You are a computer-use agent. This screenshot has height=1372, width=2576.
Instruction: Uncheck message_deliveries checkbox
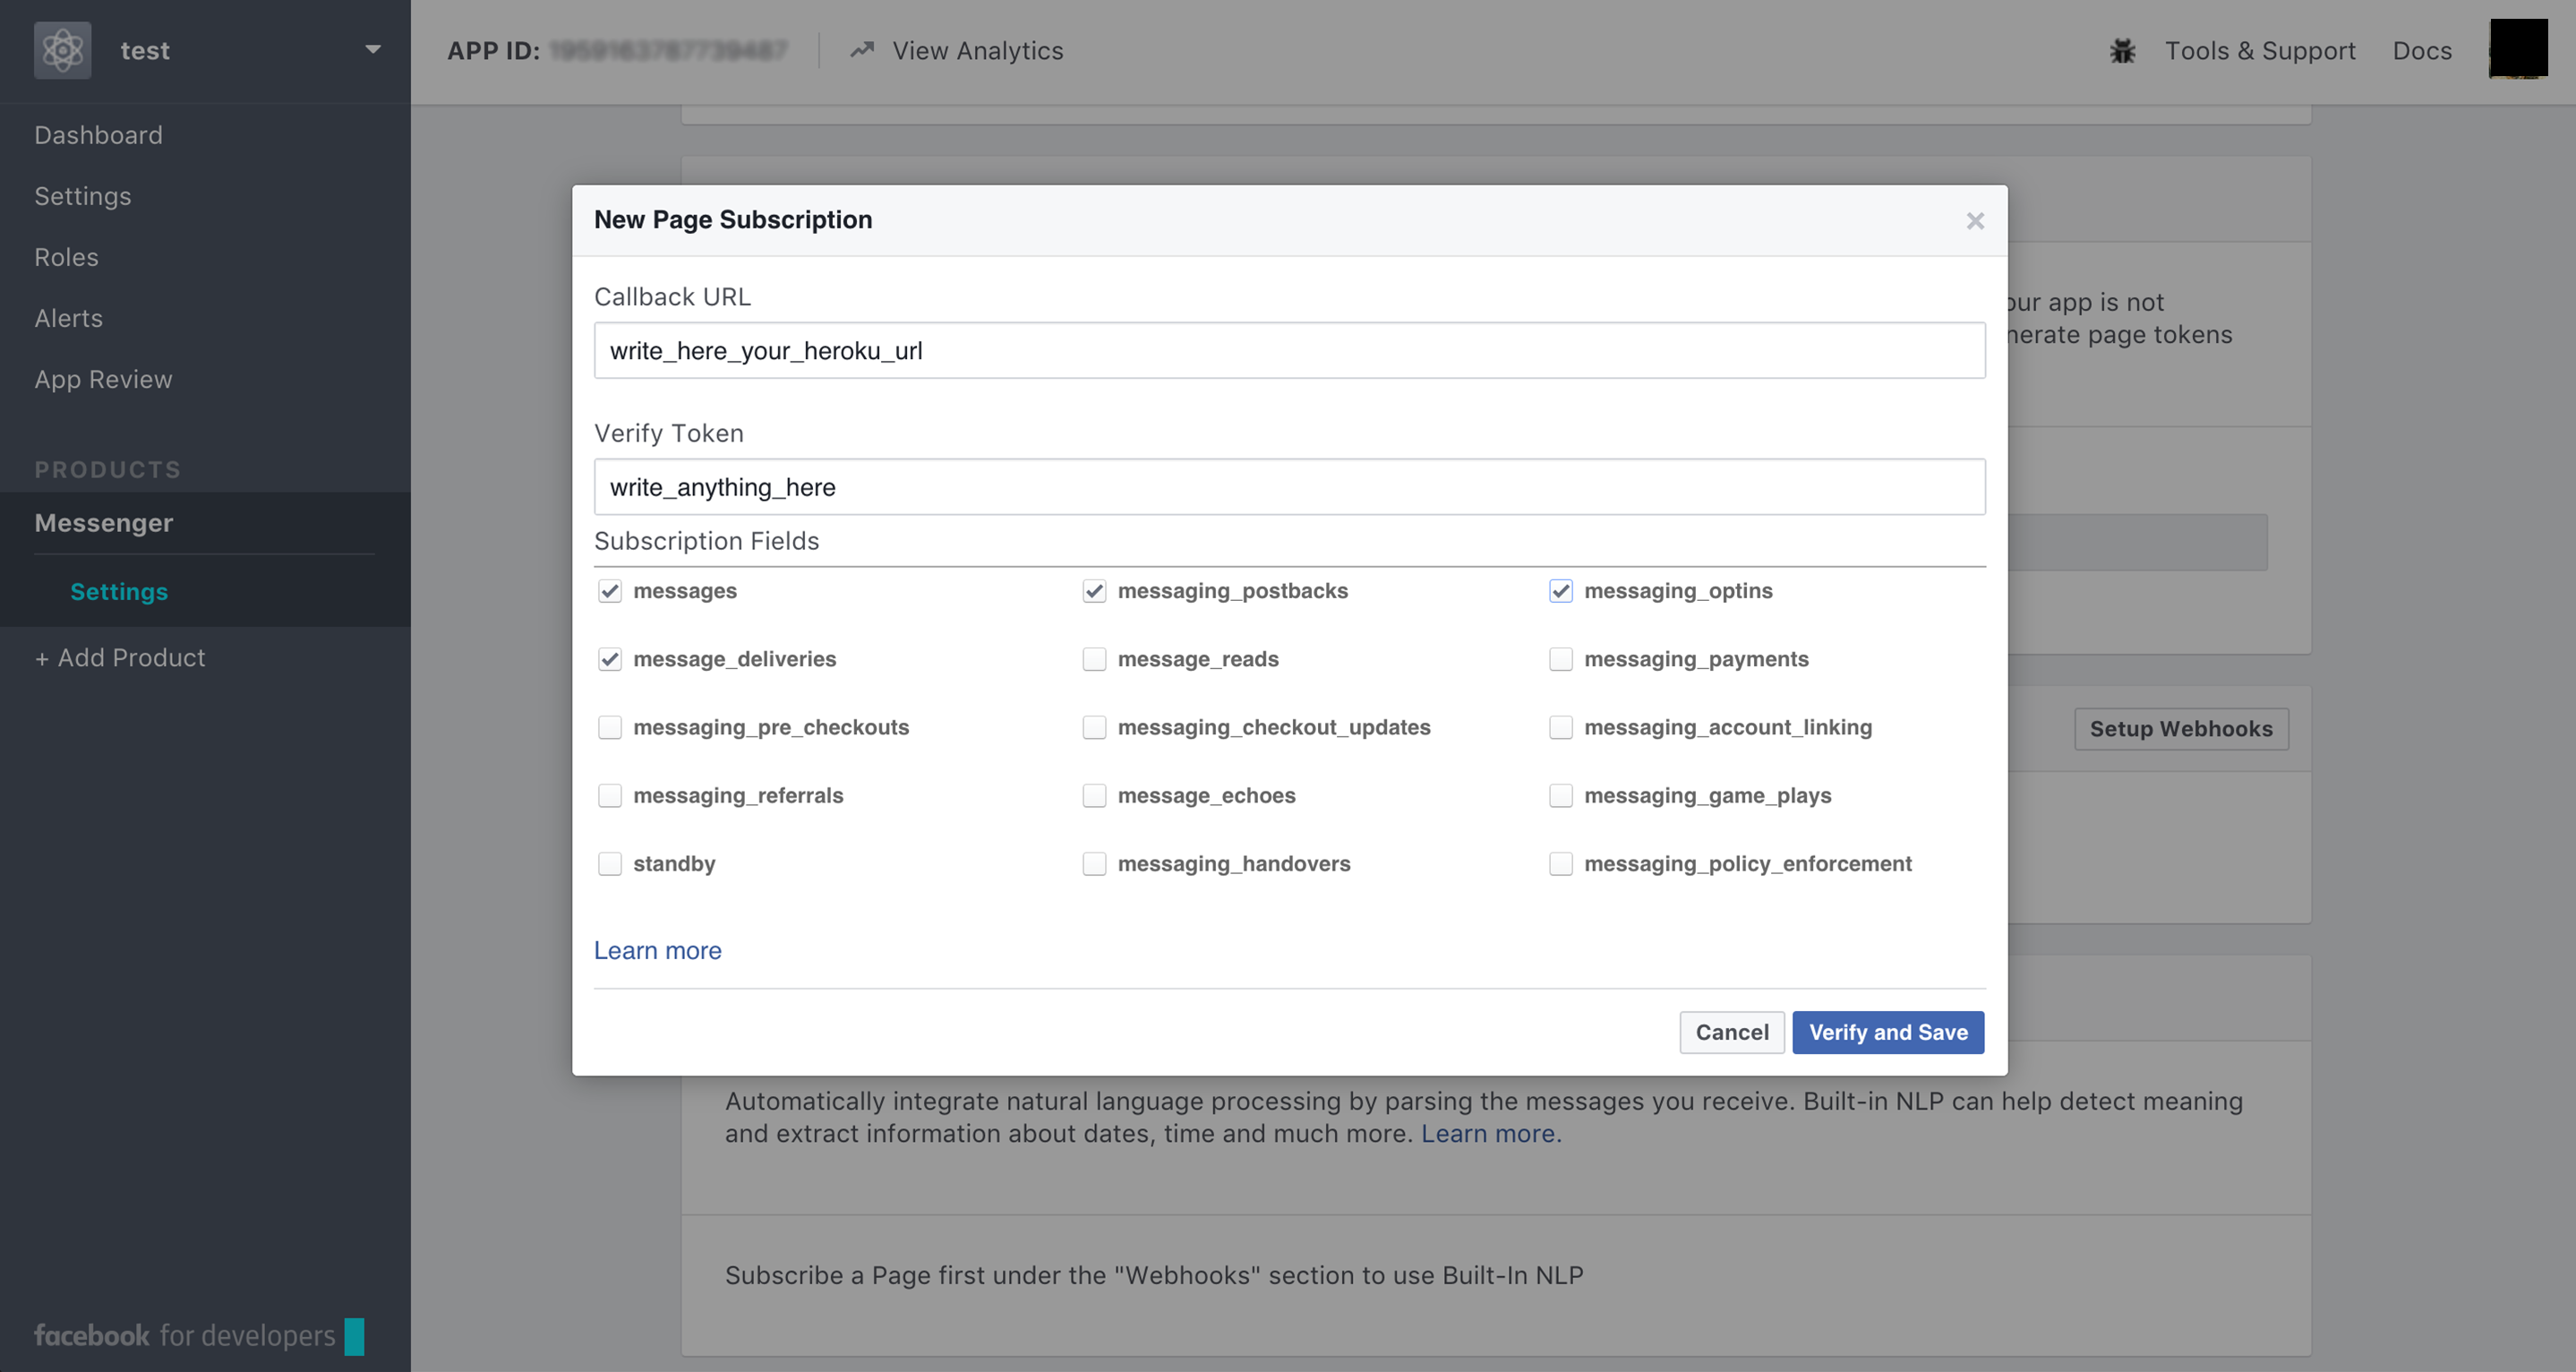(x=610, y=659)
